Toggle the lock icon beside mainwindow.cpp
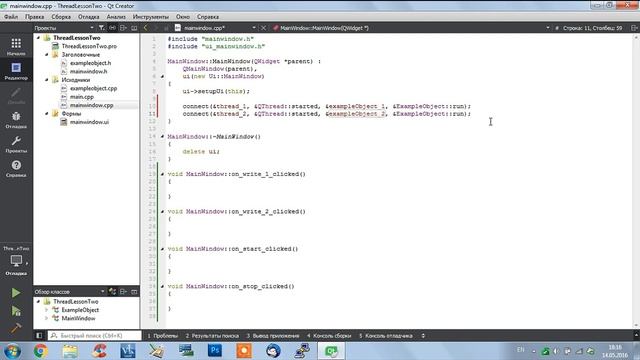Image resolution: width=640 pixels, height=360 pixels. (166, 28)
